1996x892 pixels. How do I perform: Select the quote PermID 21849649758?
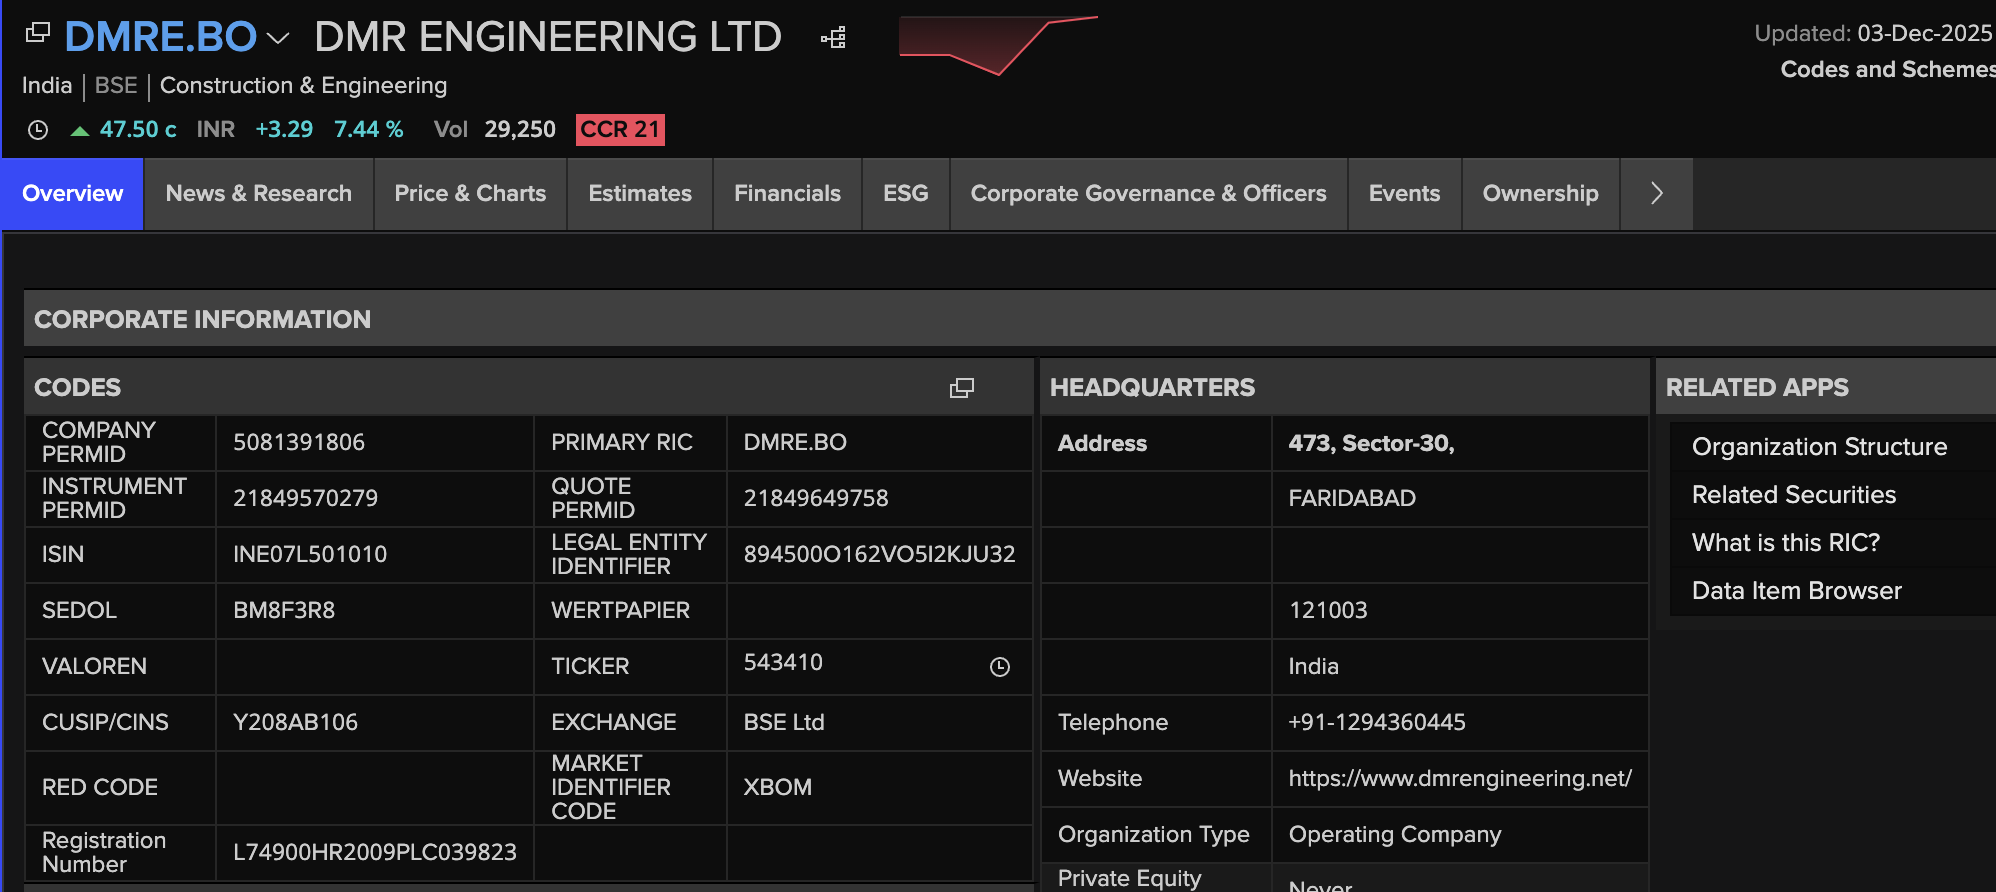[x=816, y=499]
